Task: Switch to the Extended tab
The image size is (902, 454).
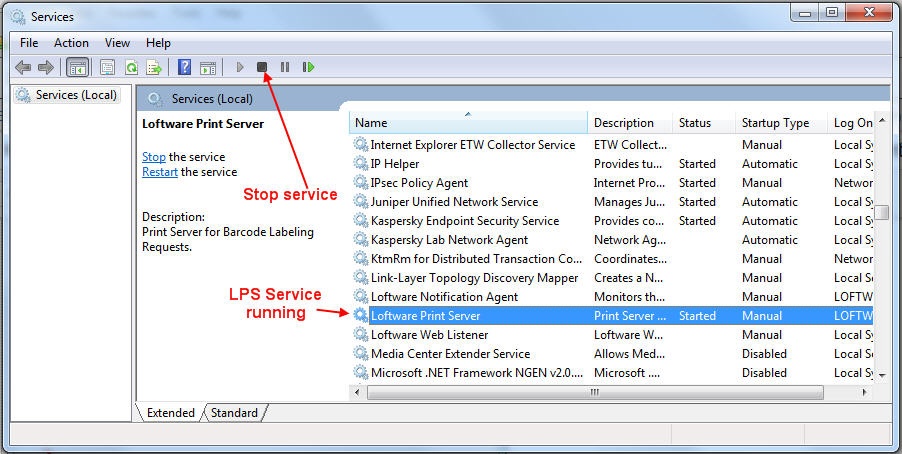Action: (x=170, y=413)
